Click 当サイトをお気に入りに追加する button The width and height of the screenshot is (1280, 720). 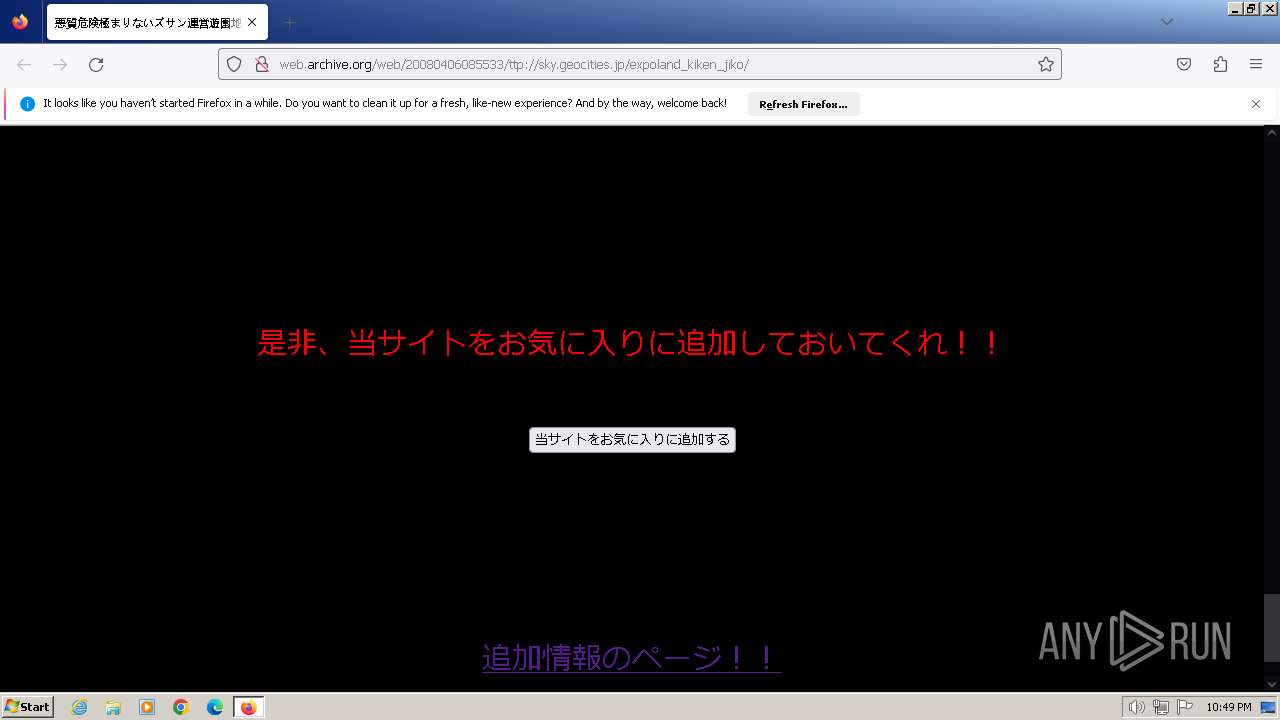632,439
